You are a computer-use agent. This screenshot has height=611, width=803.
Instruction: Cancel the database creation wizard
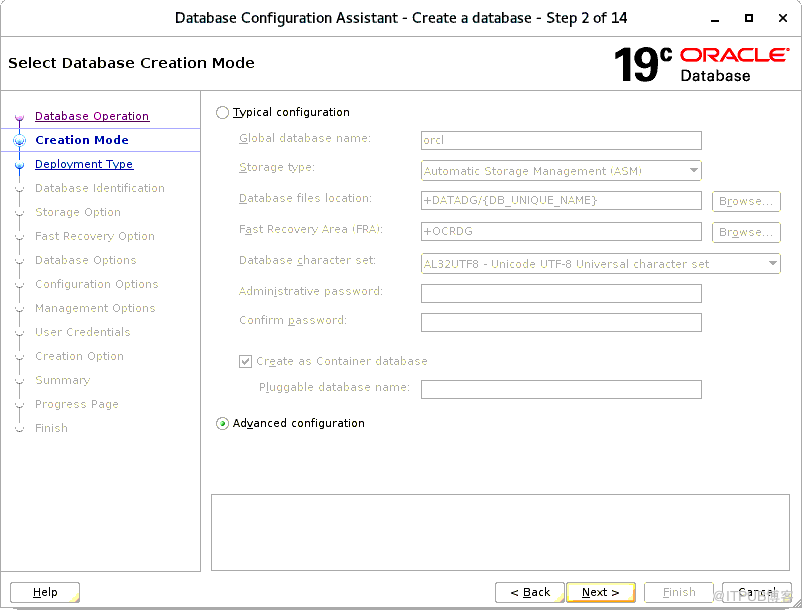coord(756,593)
